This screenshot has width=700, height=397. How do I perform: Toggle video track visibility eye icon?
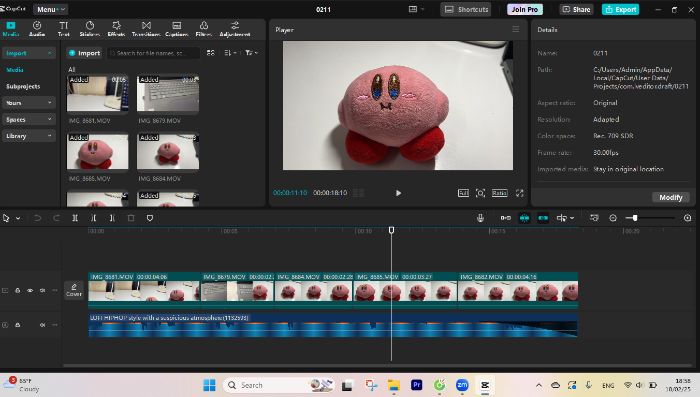[30, 290]
